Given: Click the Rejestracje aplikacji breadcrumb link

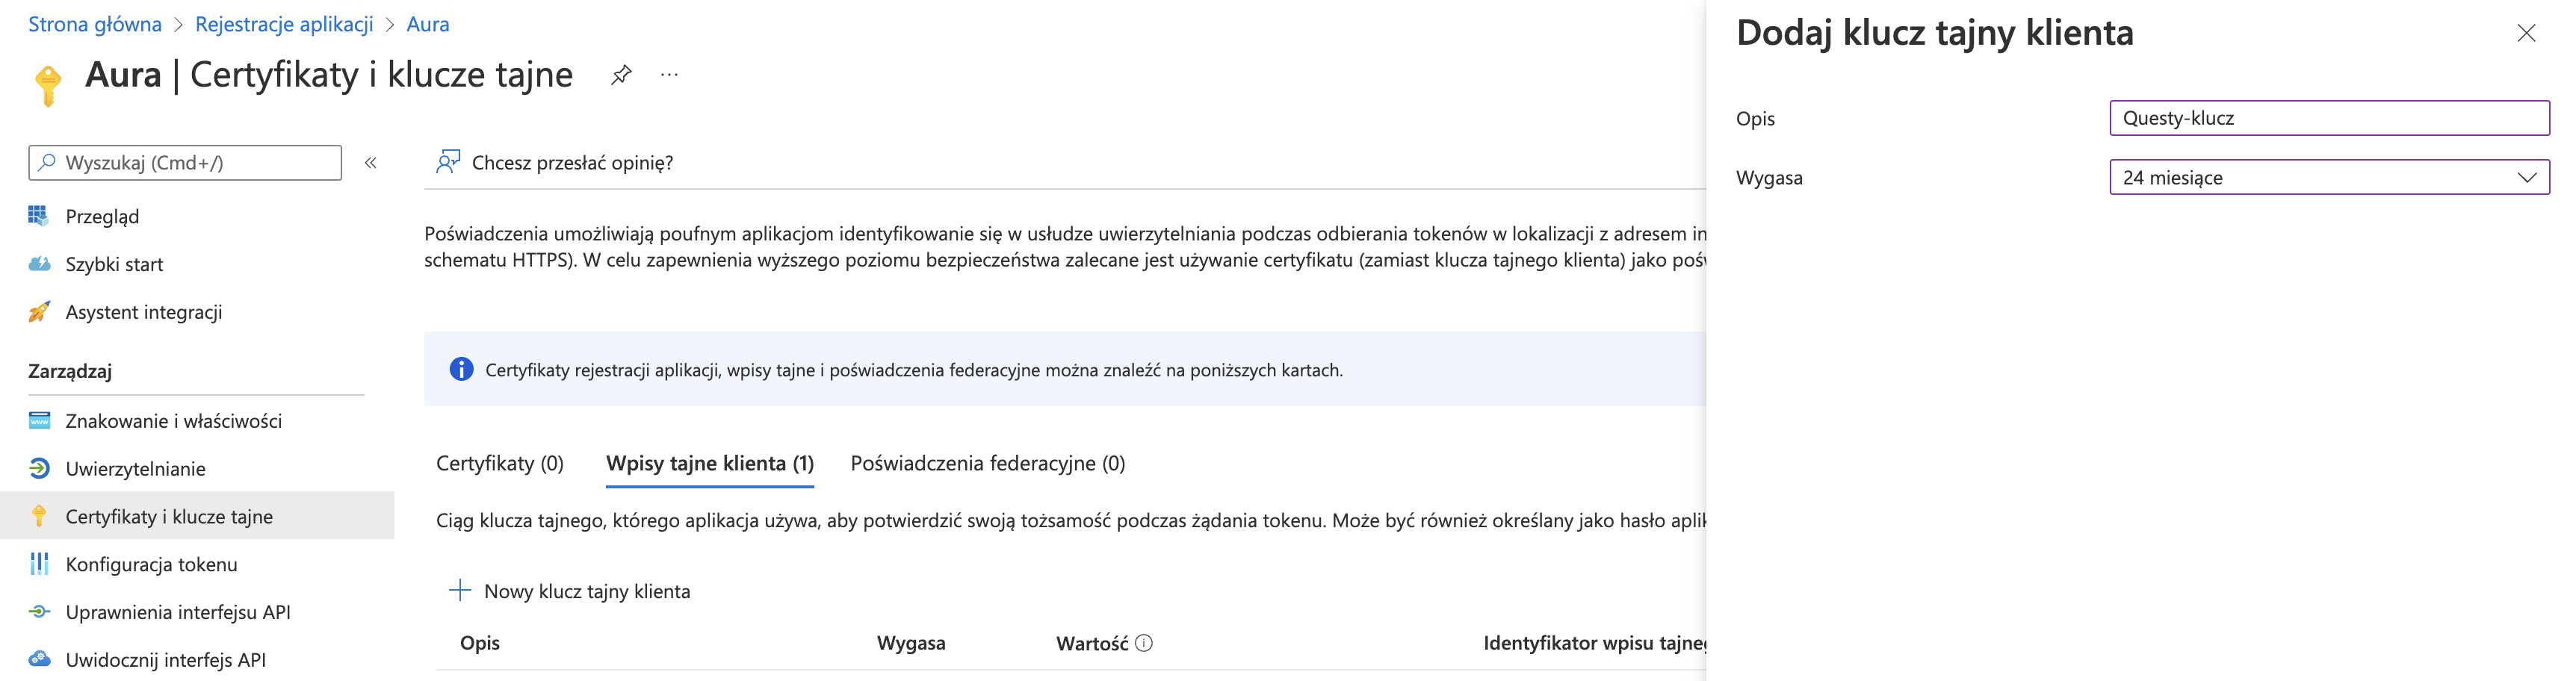Looking at the screenshot, I should (284, 24).
